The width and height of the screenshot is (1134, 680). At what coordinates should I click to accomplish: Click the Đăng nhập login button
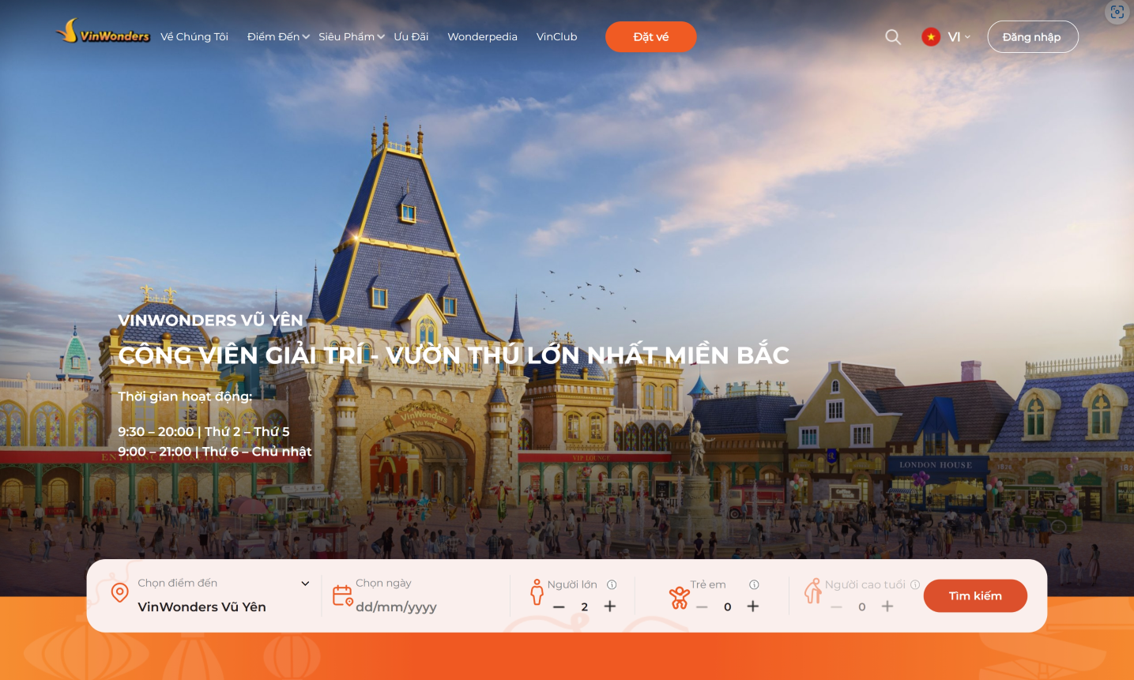pos(1033,37)
